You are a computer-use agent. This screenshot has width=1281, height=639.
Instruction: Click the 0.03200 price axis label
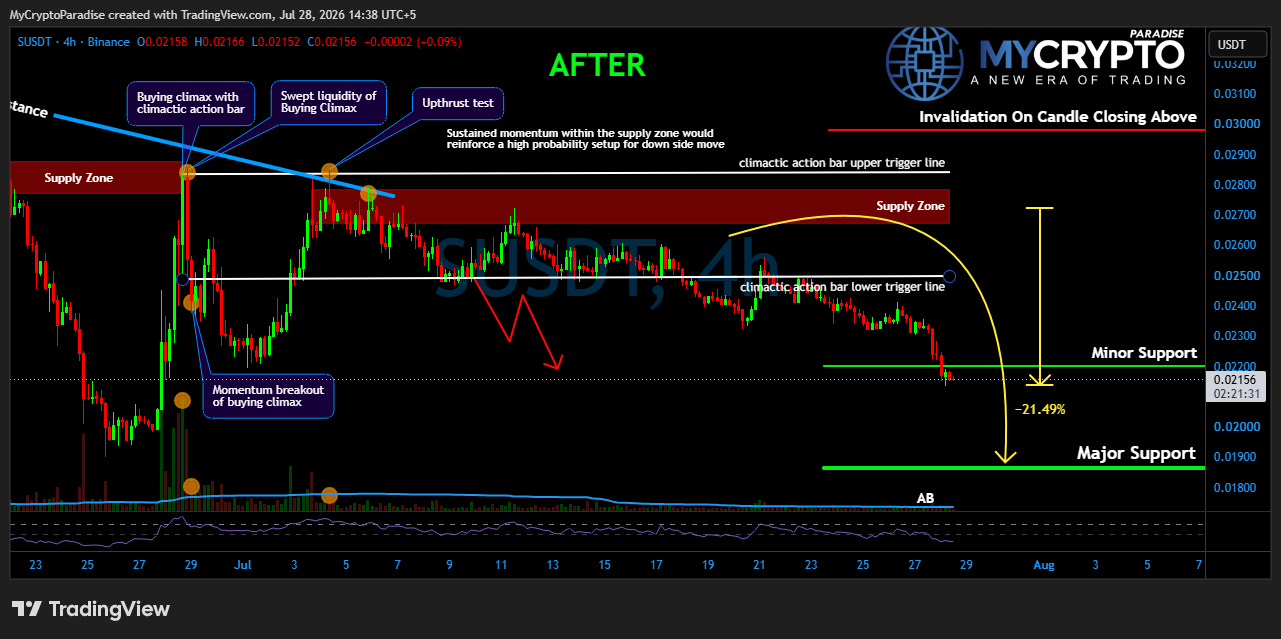coord(1235,64)
